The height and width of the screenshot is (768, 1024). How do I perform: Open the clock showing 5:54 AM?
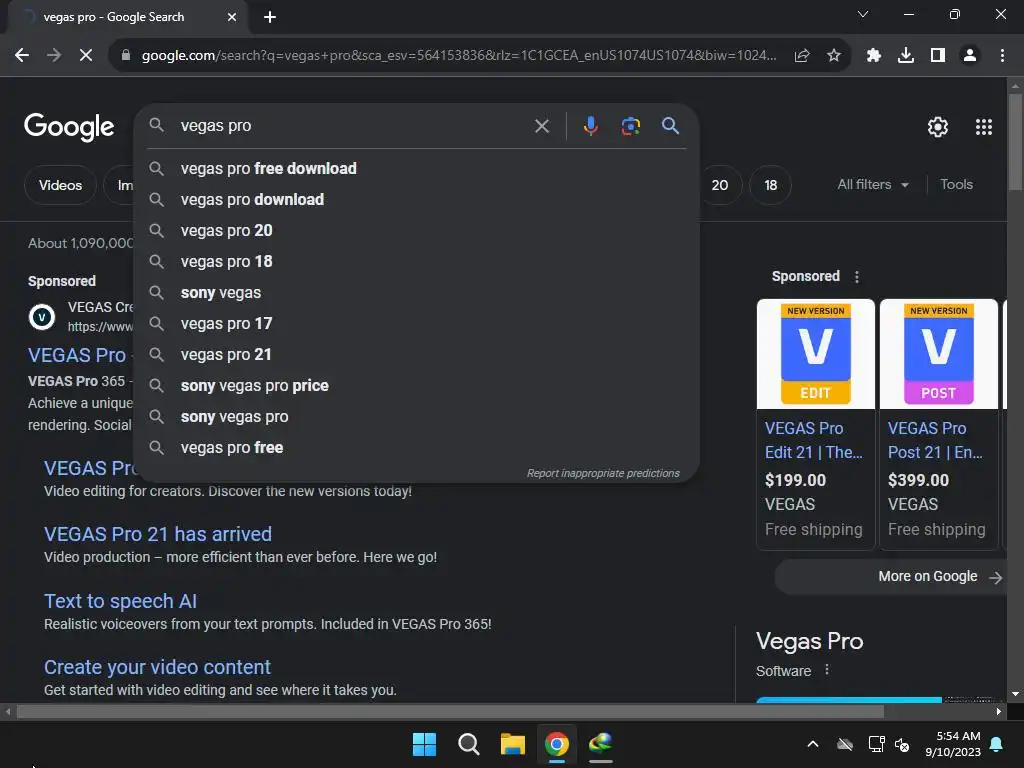click(953, 744)
